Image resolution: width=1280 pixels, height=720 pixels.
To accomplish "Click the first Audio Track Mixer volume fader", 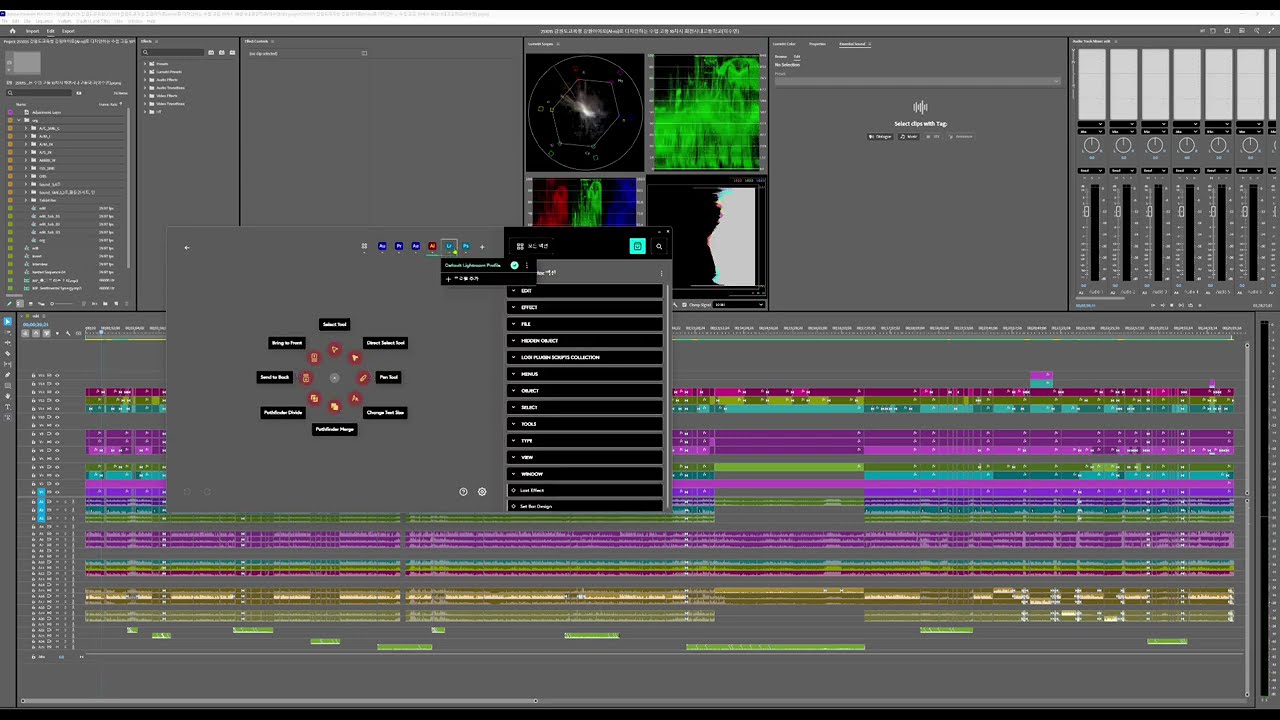I will coord(1086,212).
